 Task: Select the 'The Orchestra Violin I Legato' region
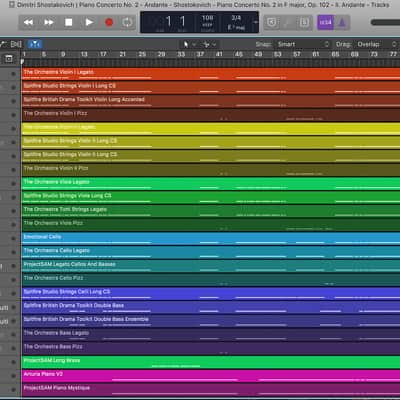coord(211,74)
